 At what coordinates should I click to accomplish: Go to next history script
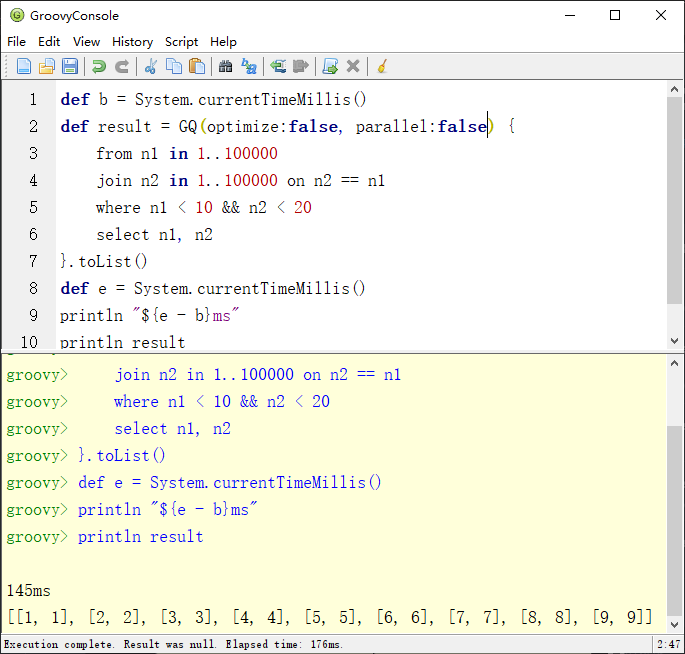301,66
